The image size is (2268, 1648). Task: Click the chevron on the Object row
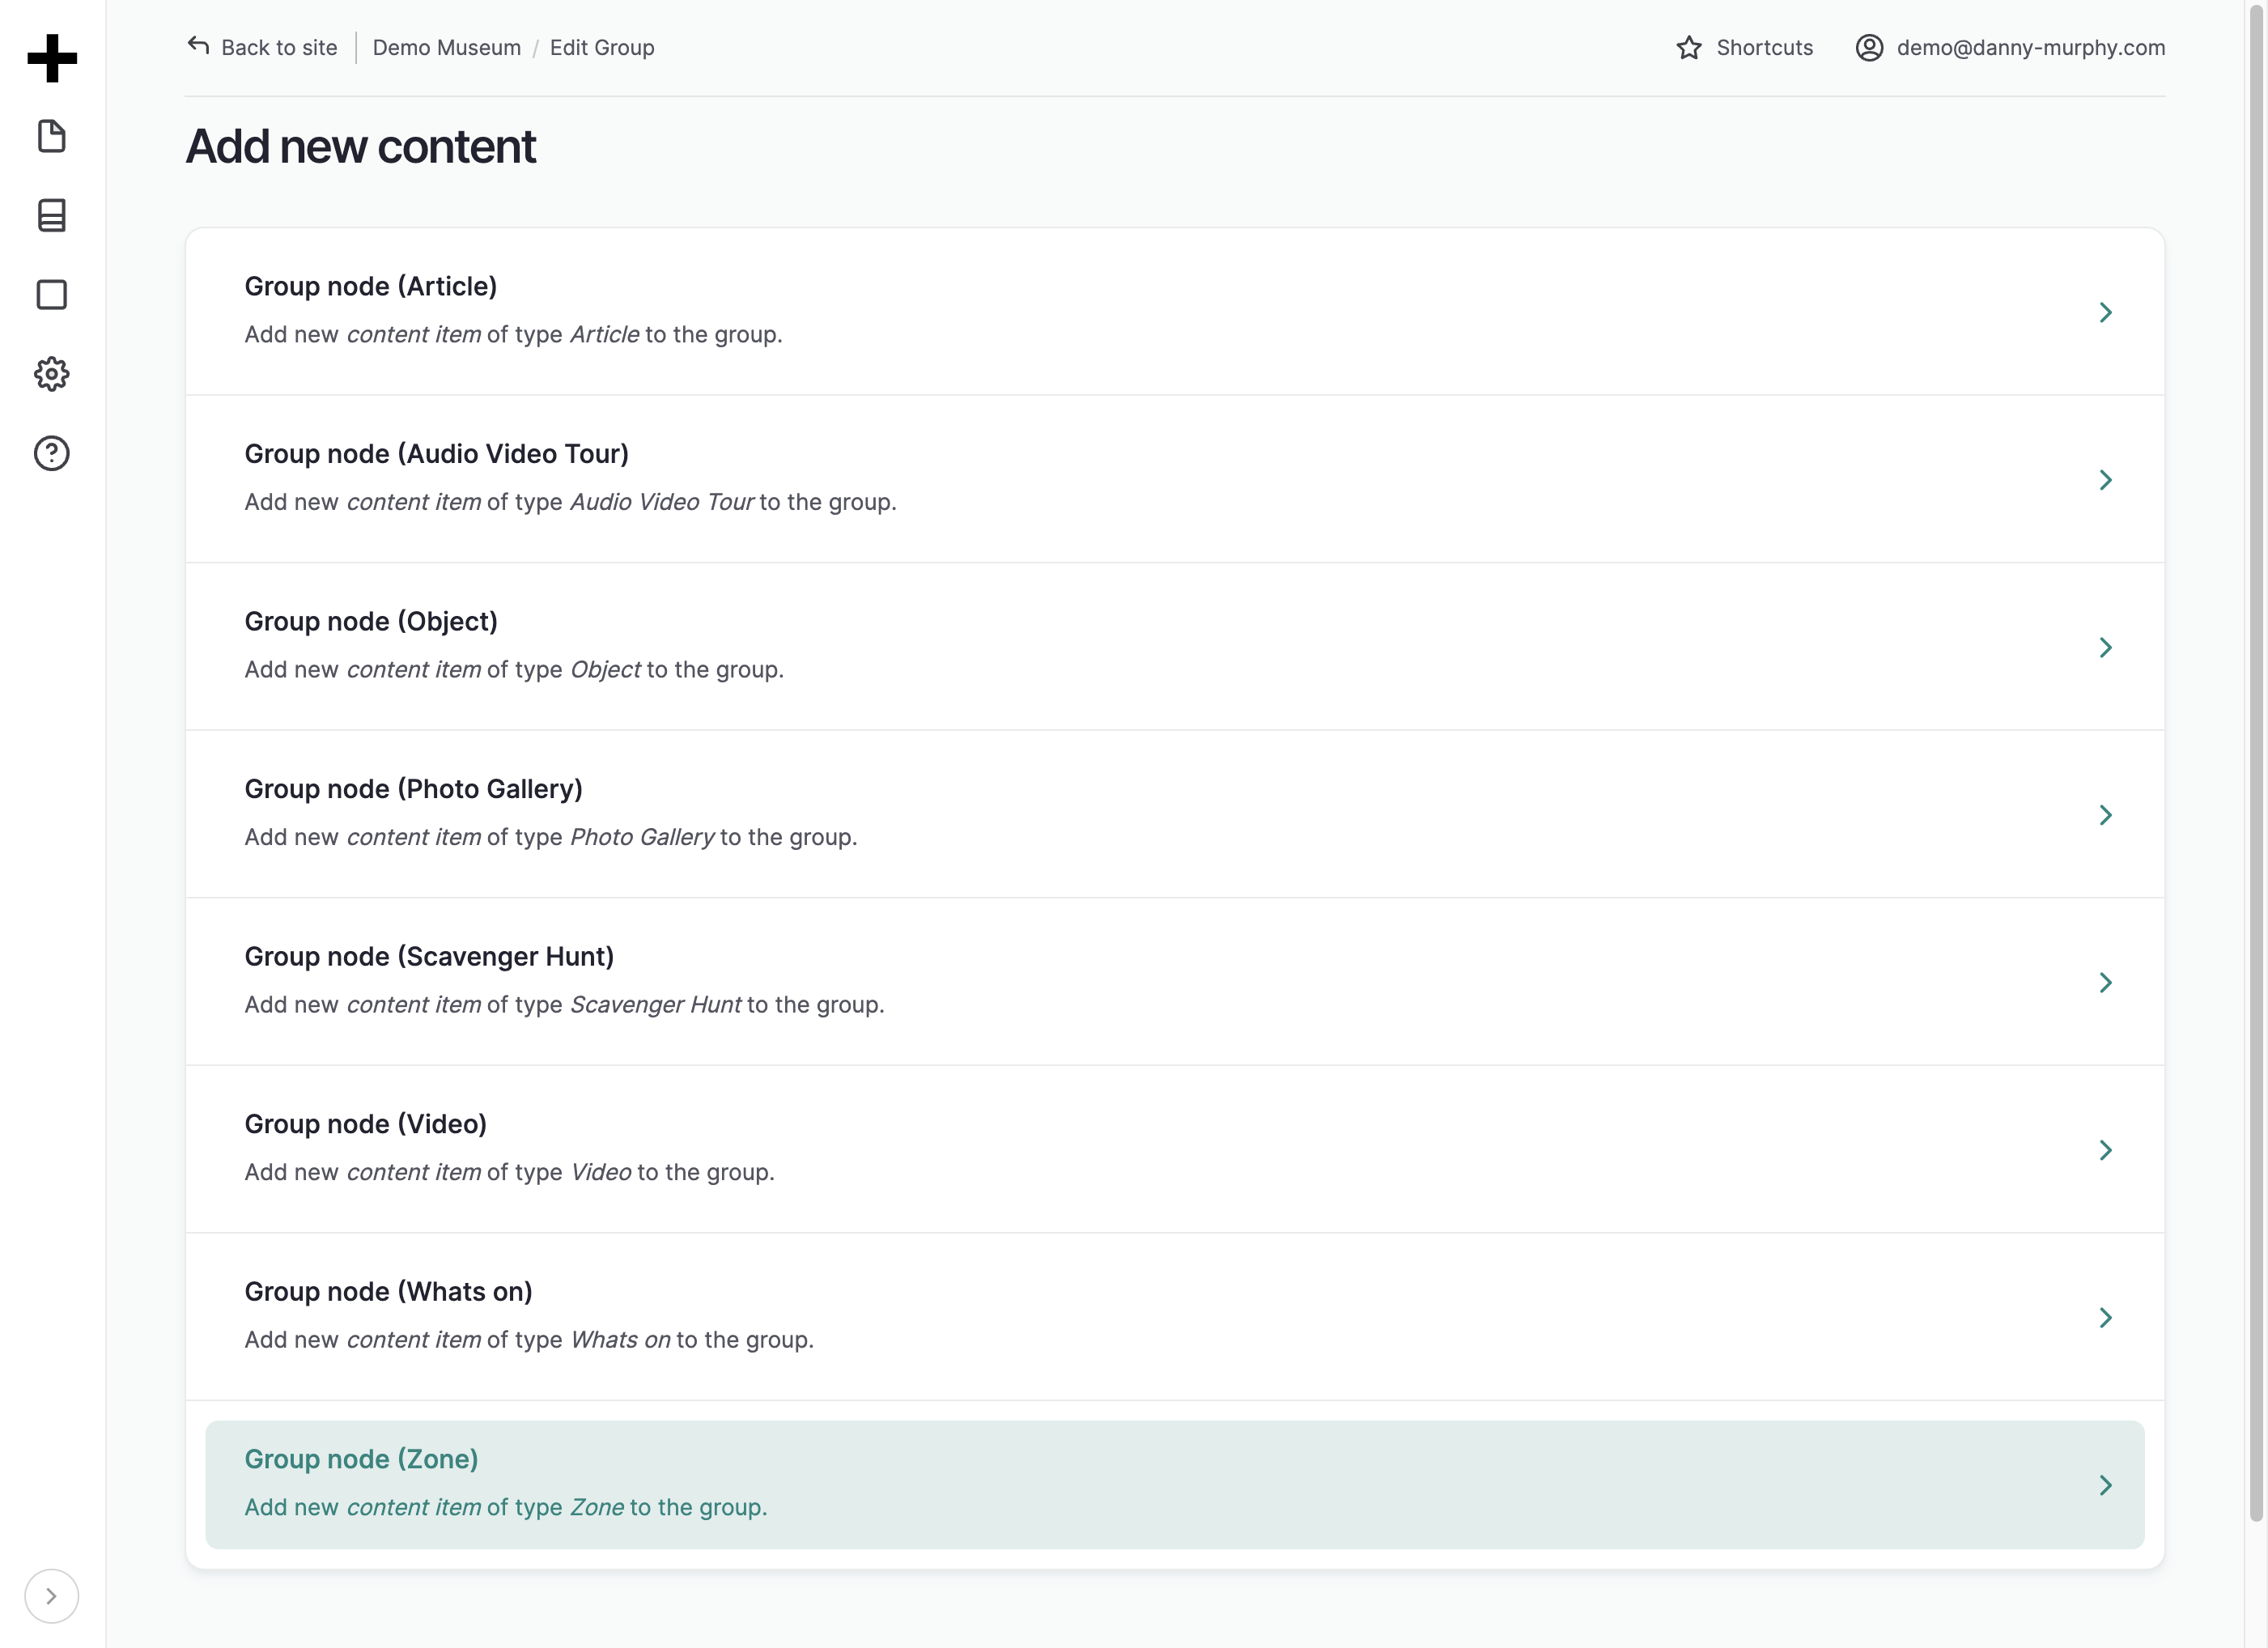[2106, 647]
